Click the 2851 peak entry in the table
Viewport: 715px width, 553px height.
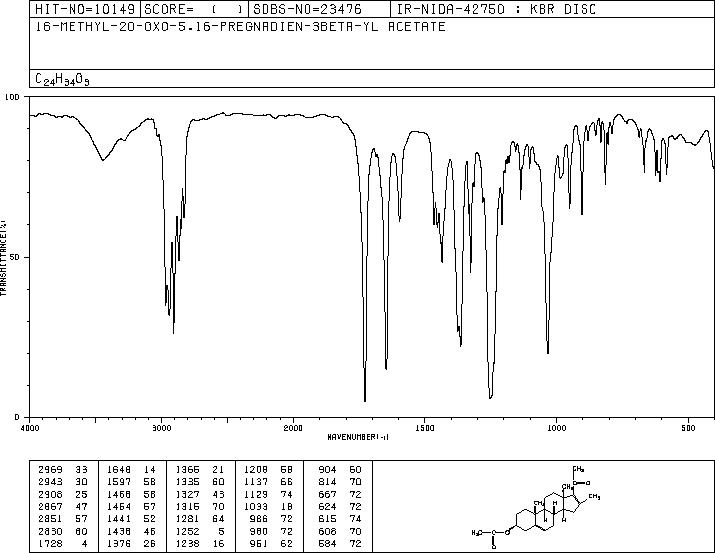click(x=63, y=519)
